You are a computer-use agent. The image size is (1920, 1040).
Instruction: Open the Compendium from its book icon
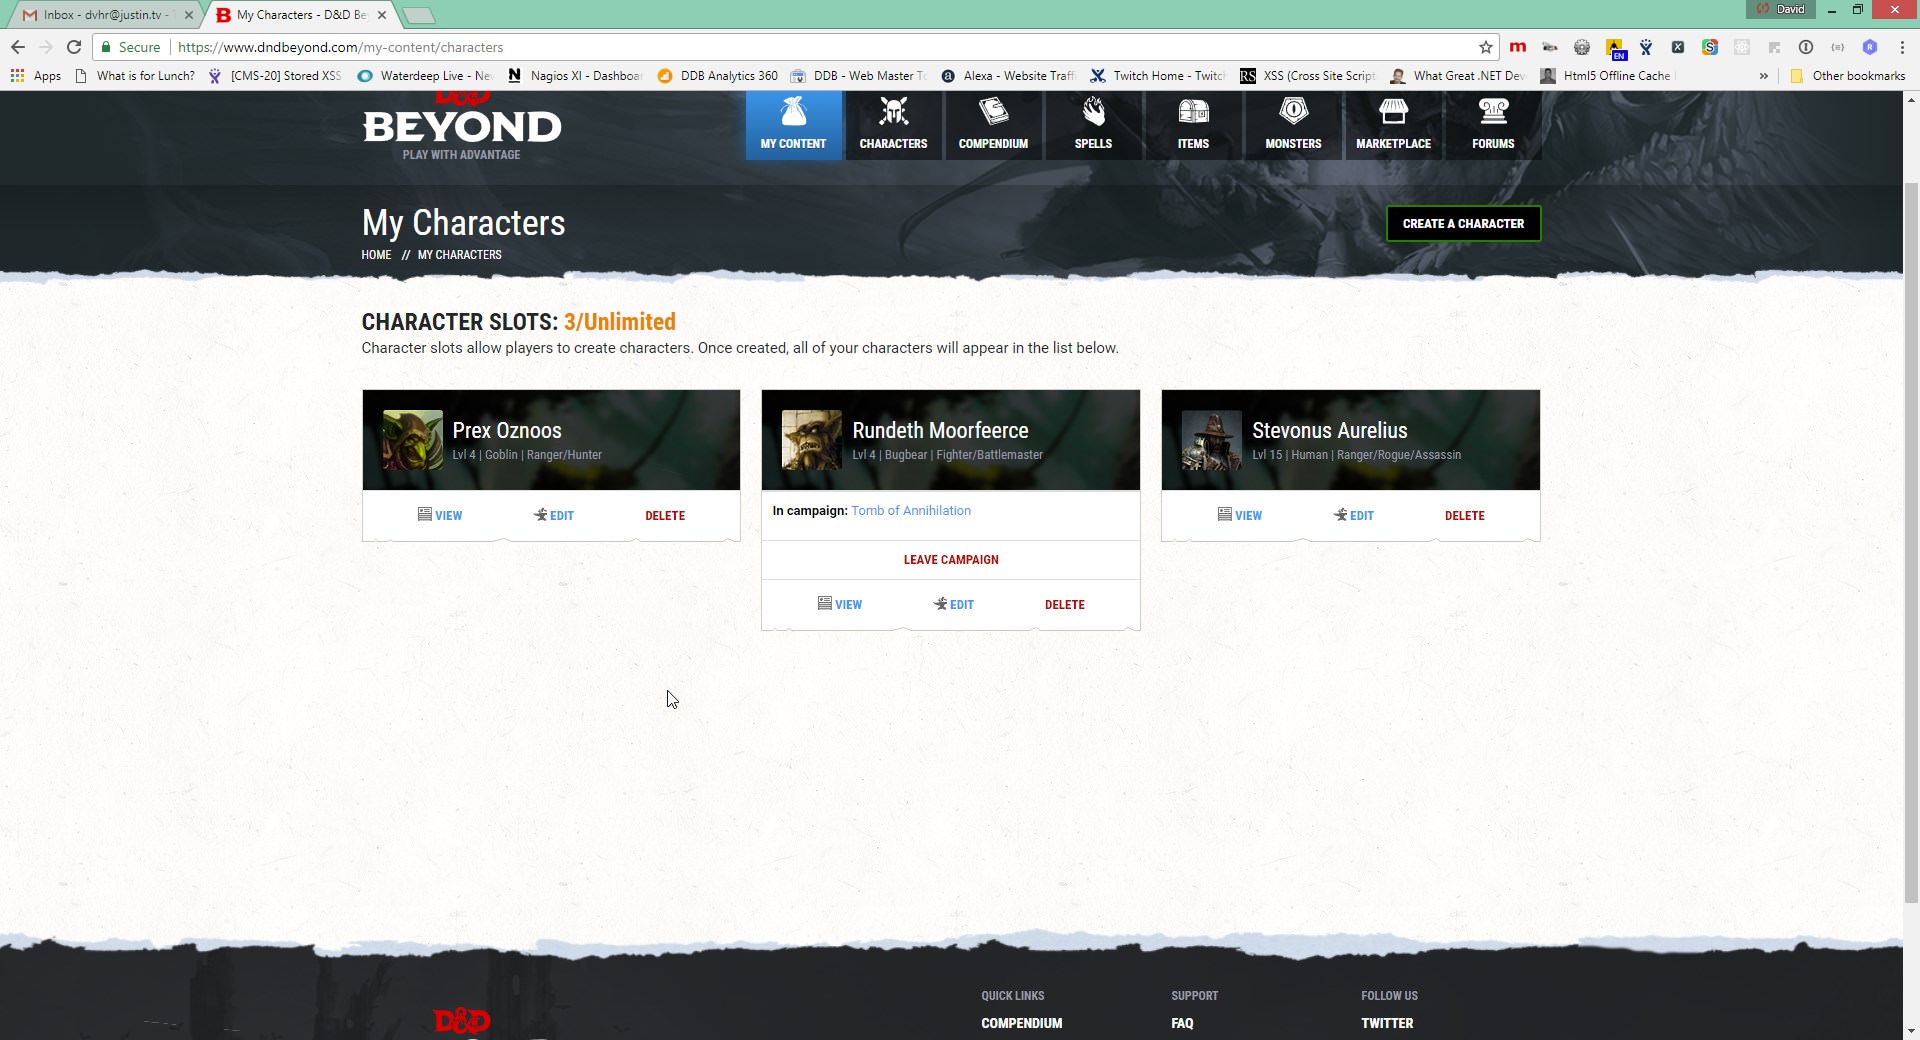point(993,111)
